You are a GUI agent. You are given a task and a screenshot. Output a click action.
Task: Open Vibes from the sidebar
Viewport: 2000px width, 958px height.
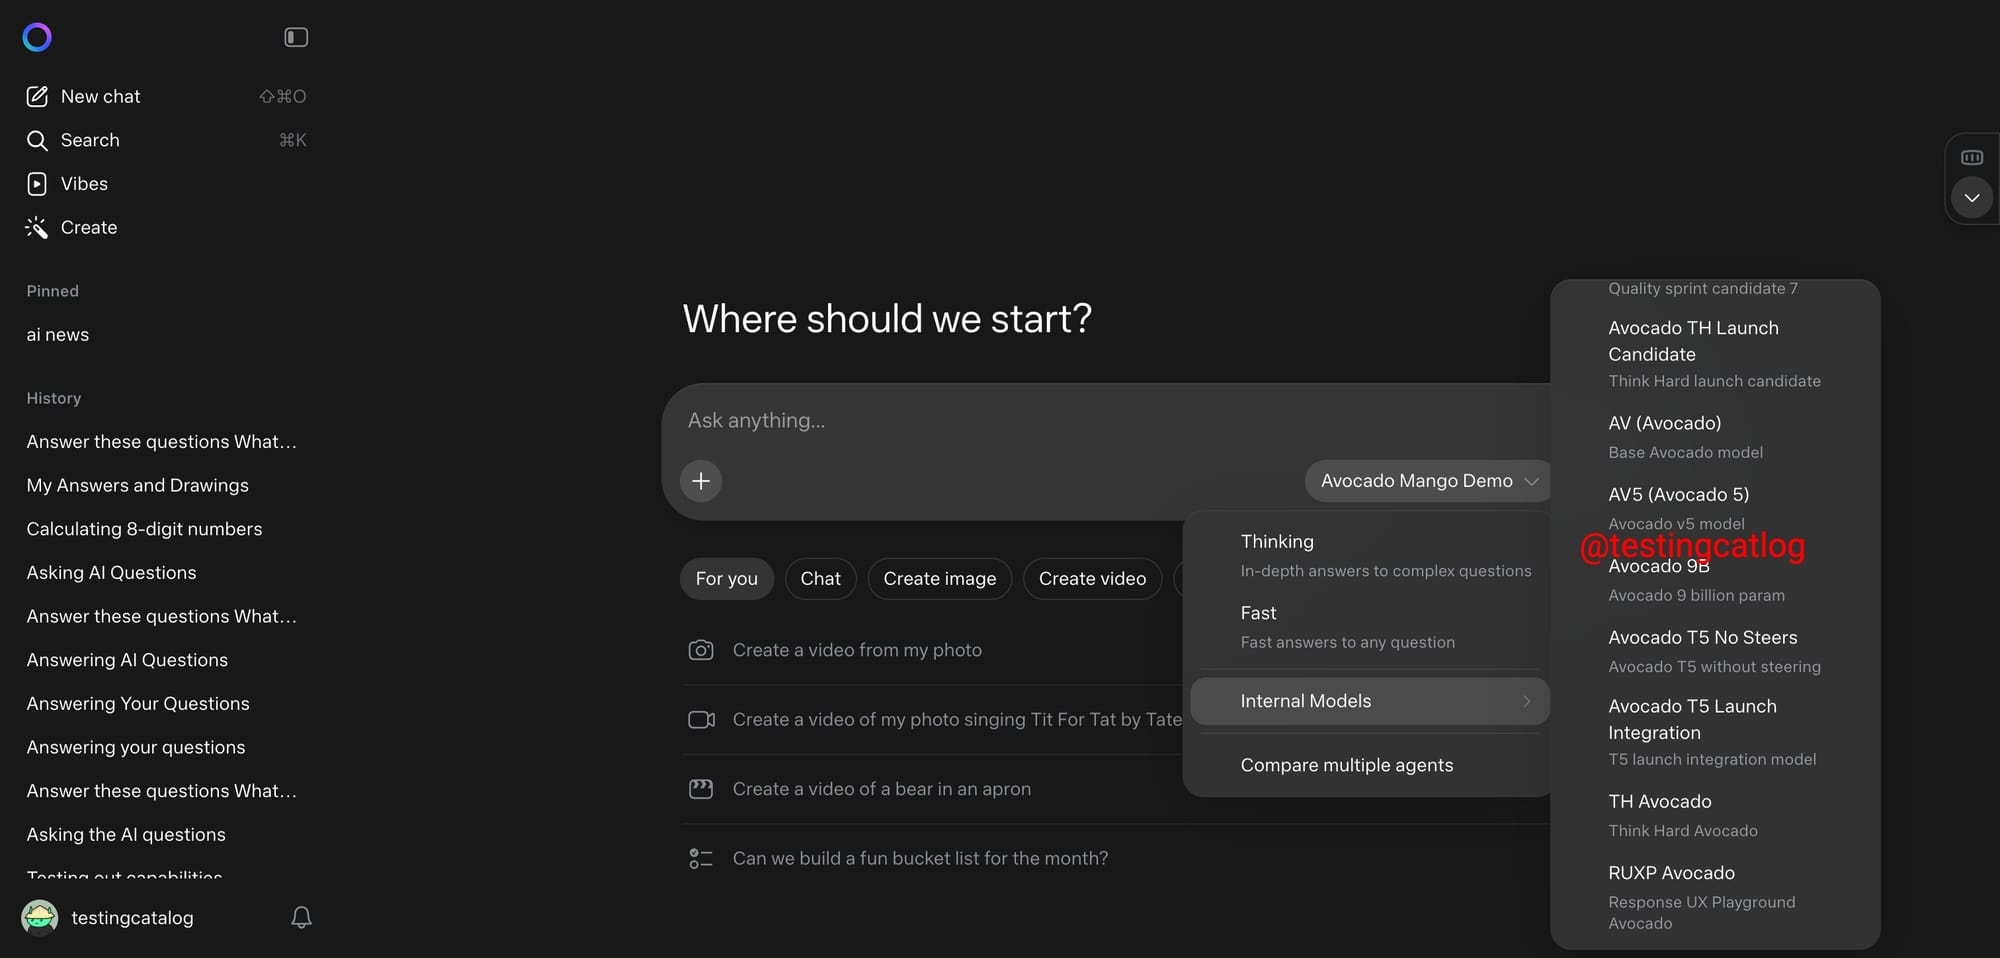pos(84,184)
